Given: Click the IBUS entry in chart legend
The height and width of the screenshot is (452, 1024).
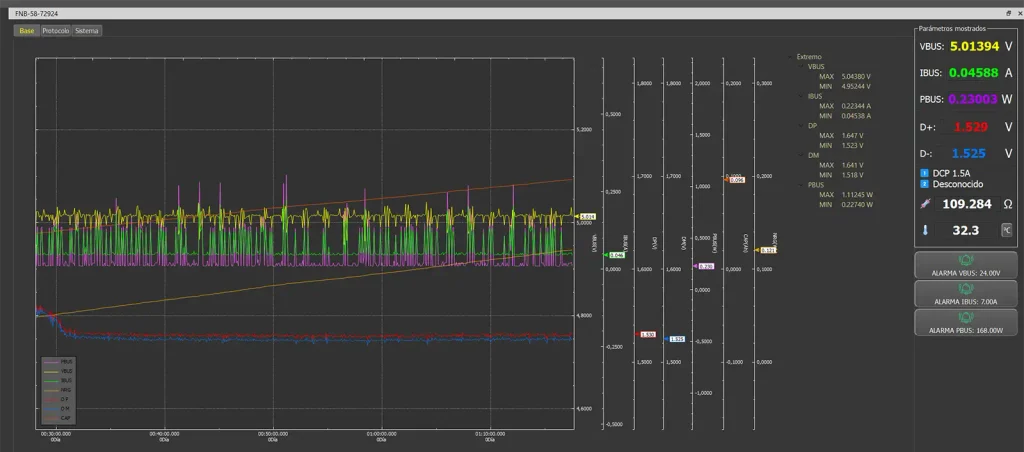Looking at the screenshot, I should click(x=59, y=380).
